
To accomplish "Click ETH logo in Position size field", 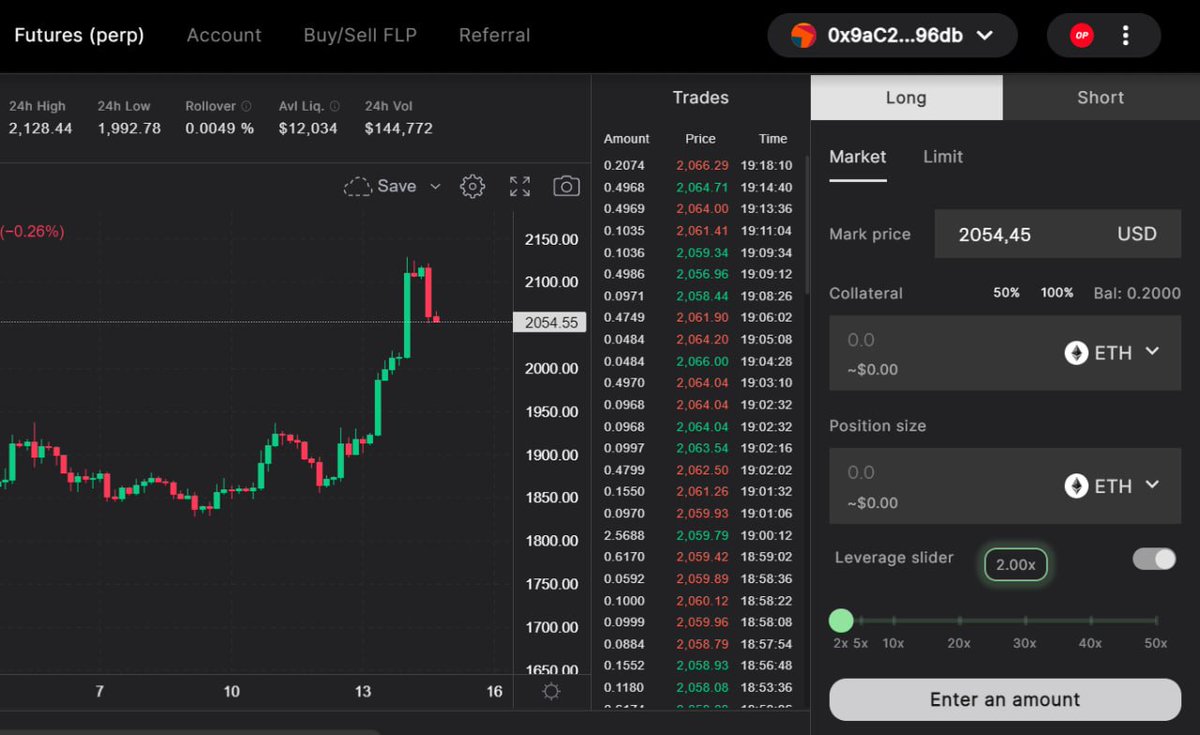I will (x=1076, y=486).
